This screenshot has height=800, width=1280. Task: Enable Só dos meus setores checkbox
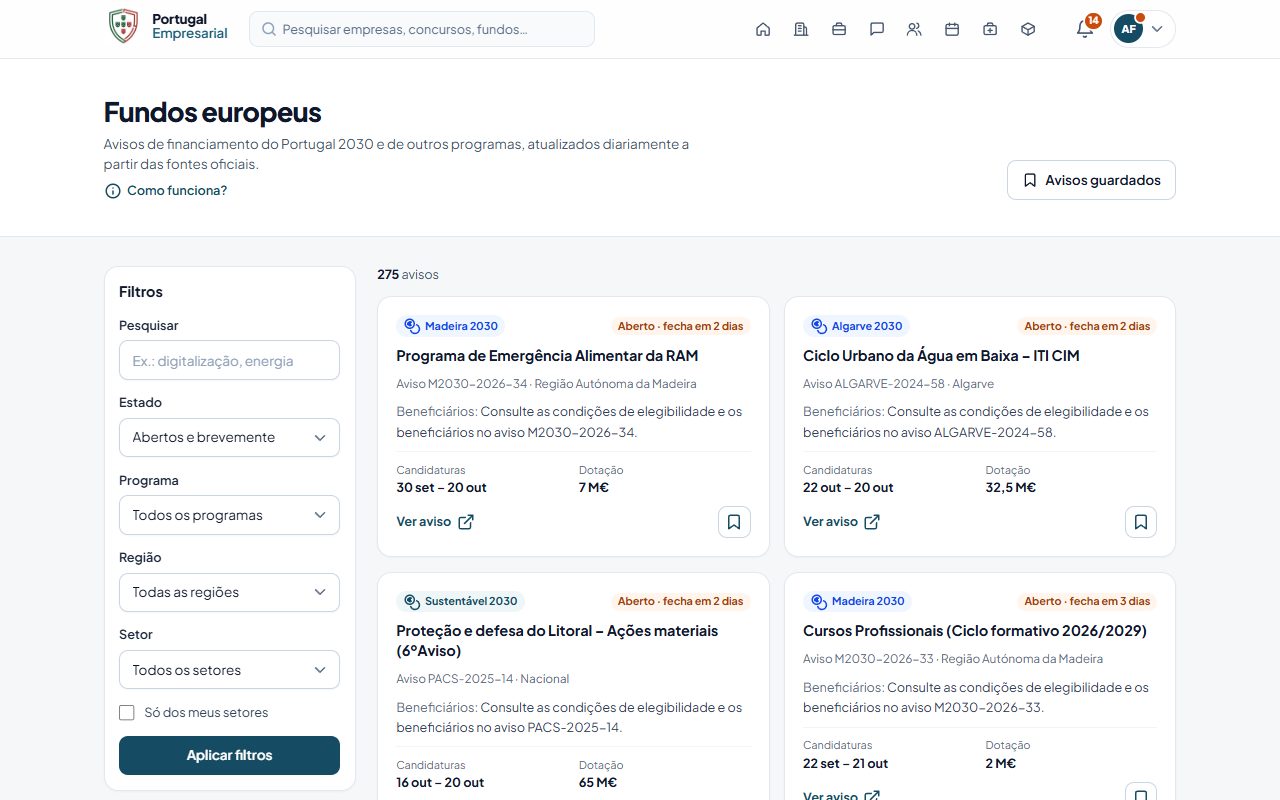(x=127, y=713)
